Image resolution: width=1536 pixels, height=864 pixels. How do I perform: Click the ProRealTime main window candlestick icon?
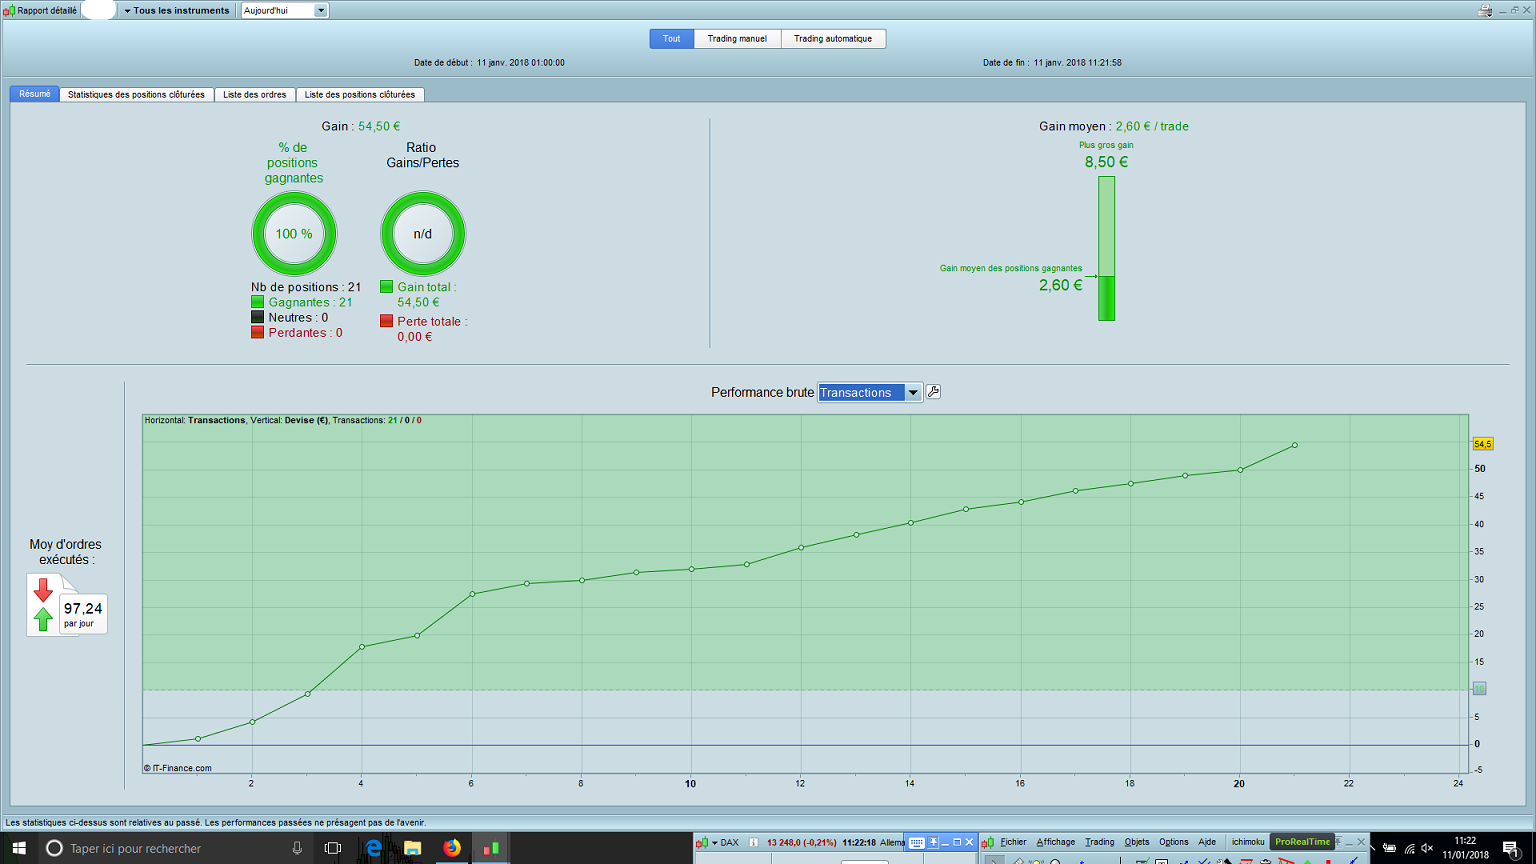pos(988,842)
